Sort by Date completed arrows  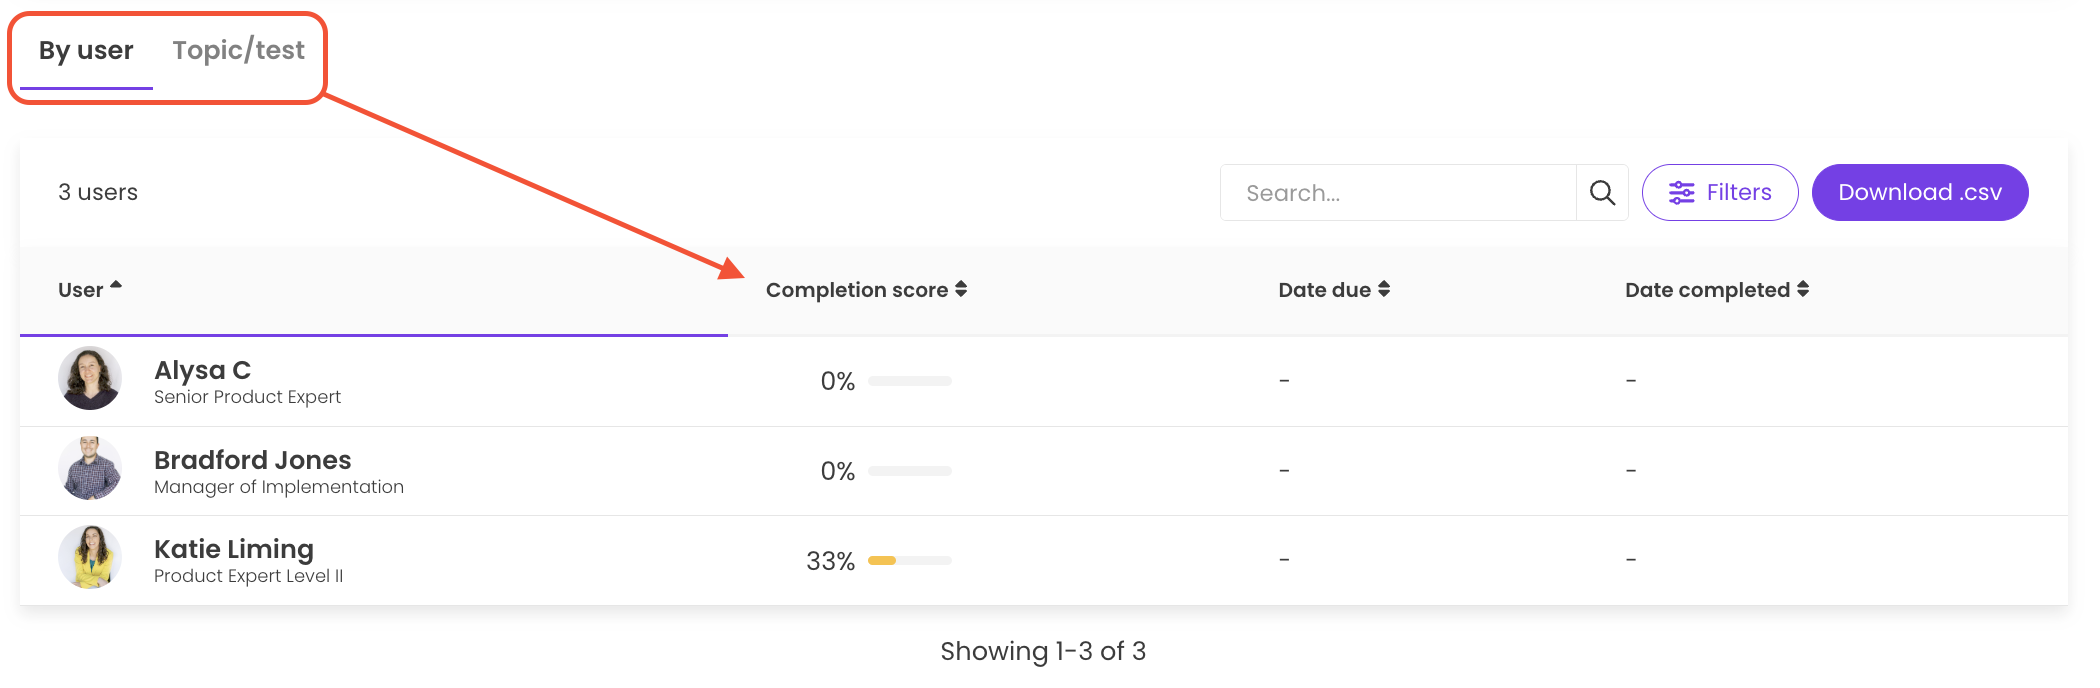click(x=1803, y=289)
